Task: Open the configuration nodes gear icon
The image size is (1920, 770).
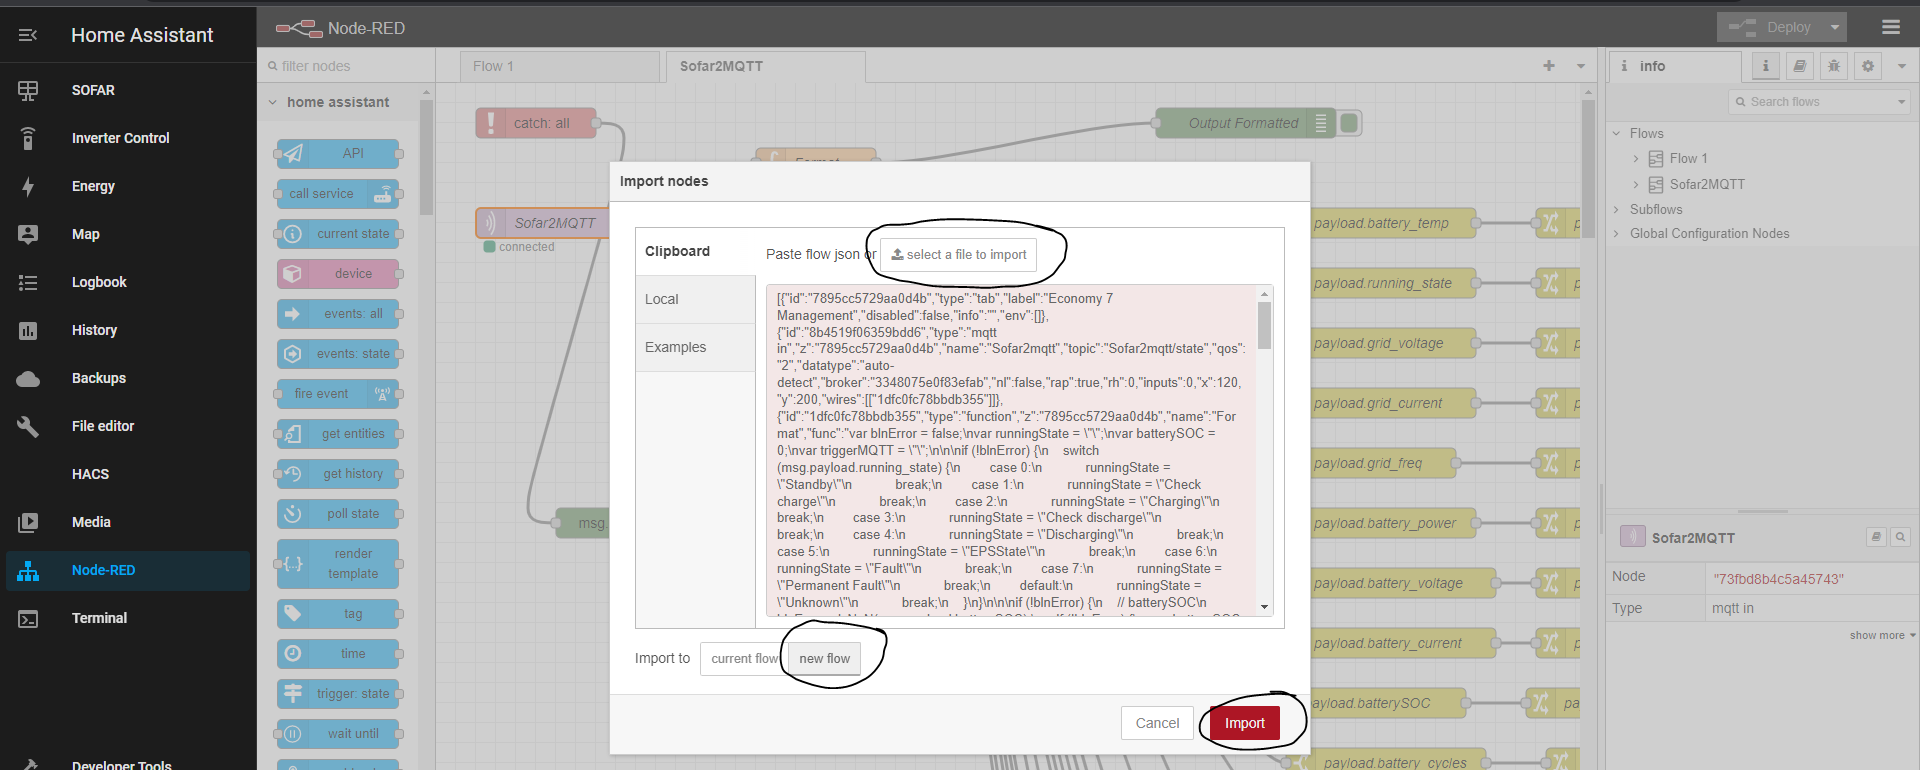Action: click(x=1868, y=66)
